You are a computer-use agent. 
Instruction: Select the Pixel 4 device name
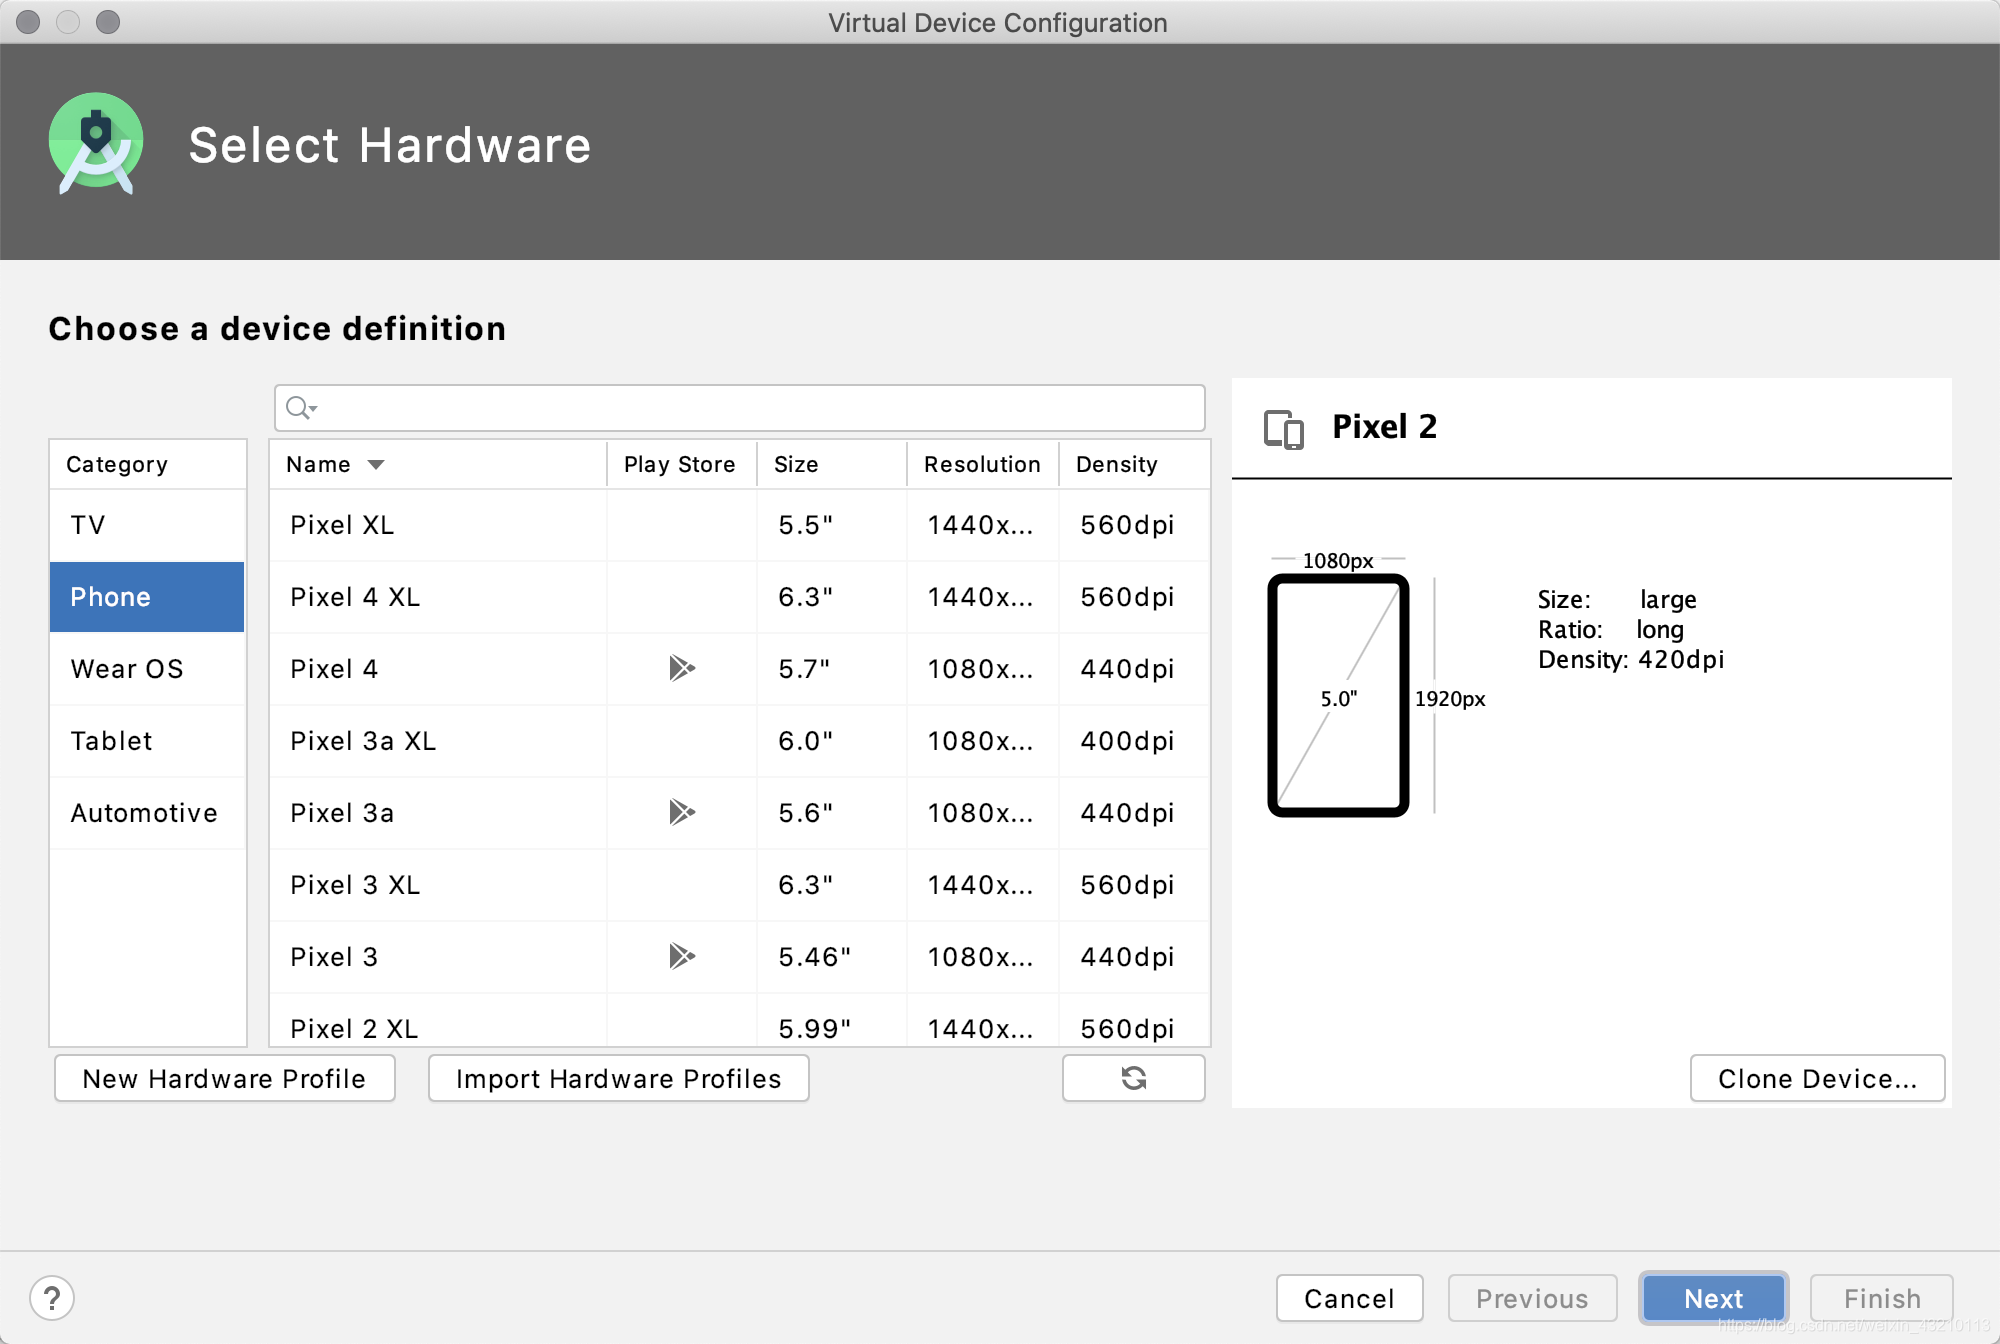pyautogui.click(x=334, y=669)
